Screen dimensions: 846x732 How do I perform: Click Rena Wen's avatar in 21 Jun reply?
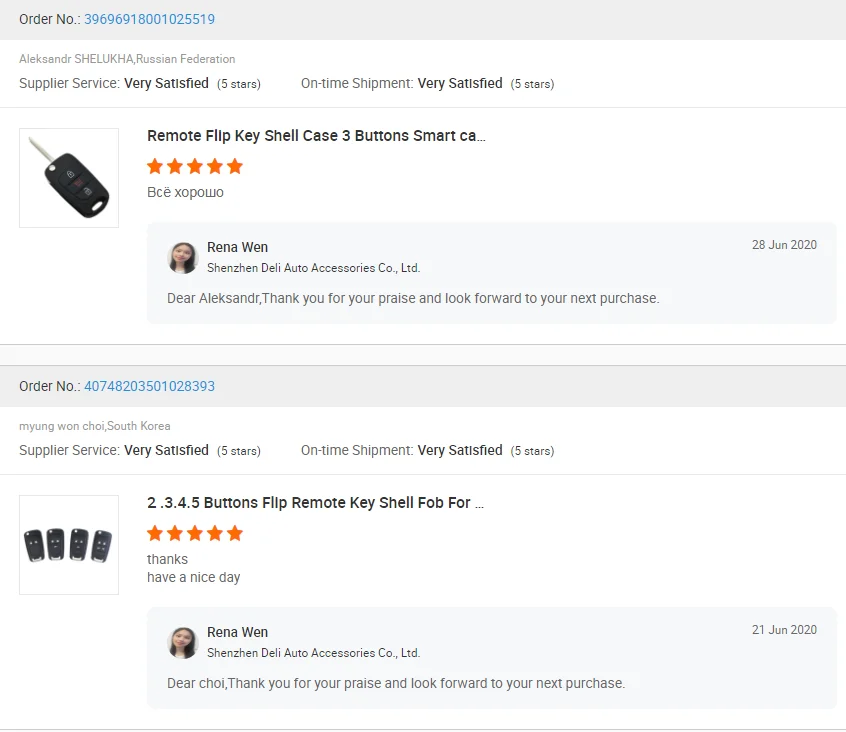tap(183, 643)
